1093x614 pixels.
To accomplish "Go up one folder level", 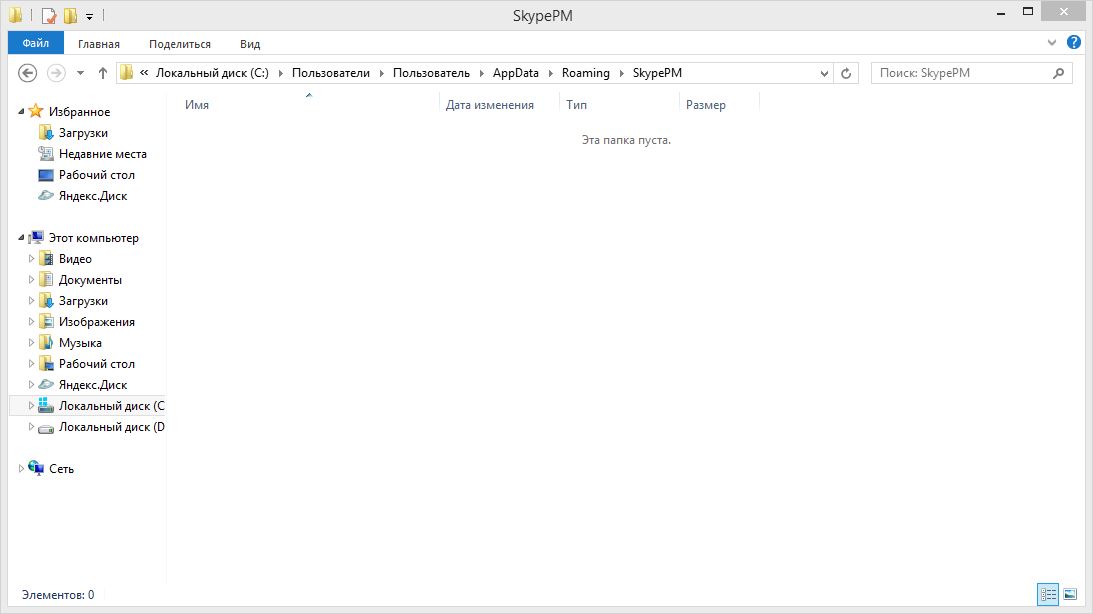I will click(102, 73).
